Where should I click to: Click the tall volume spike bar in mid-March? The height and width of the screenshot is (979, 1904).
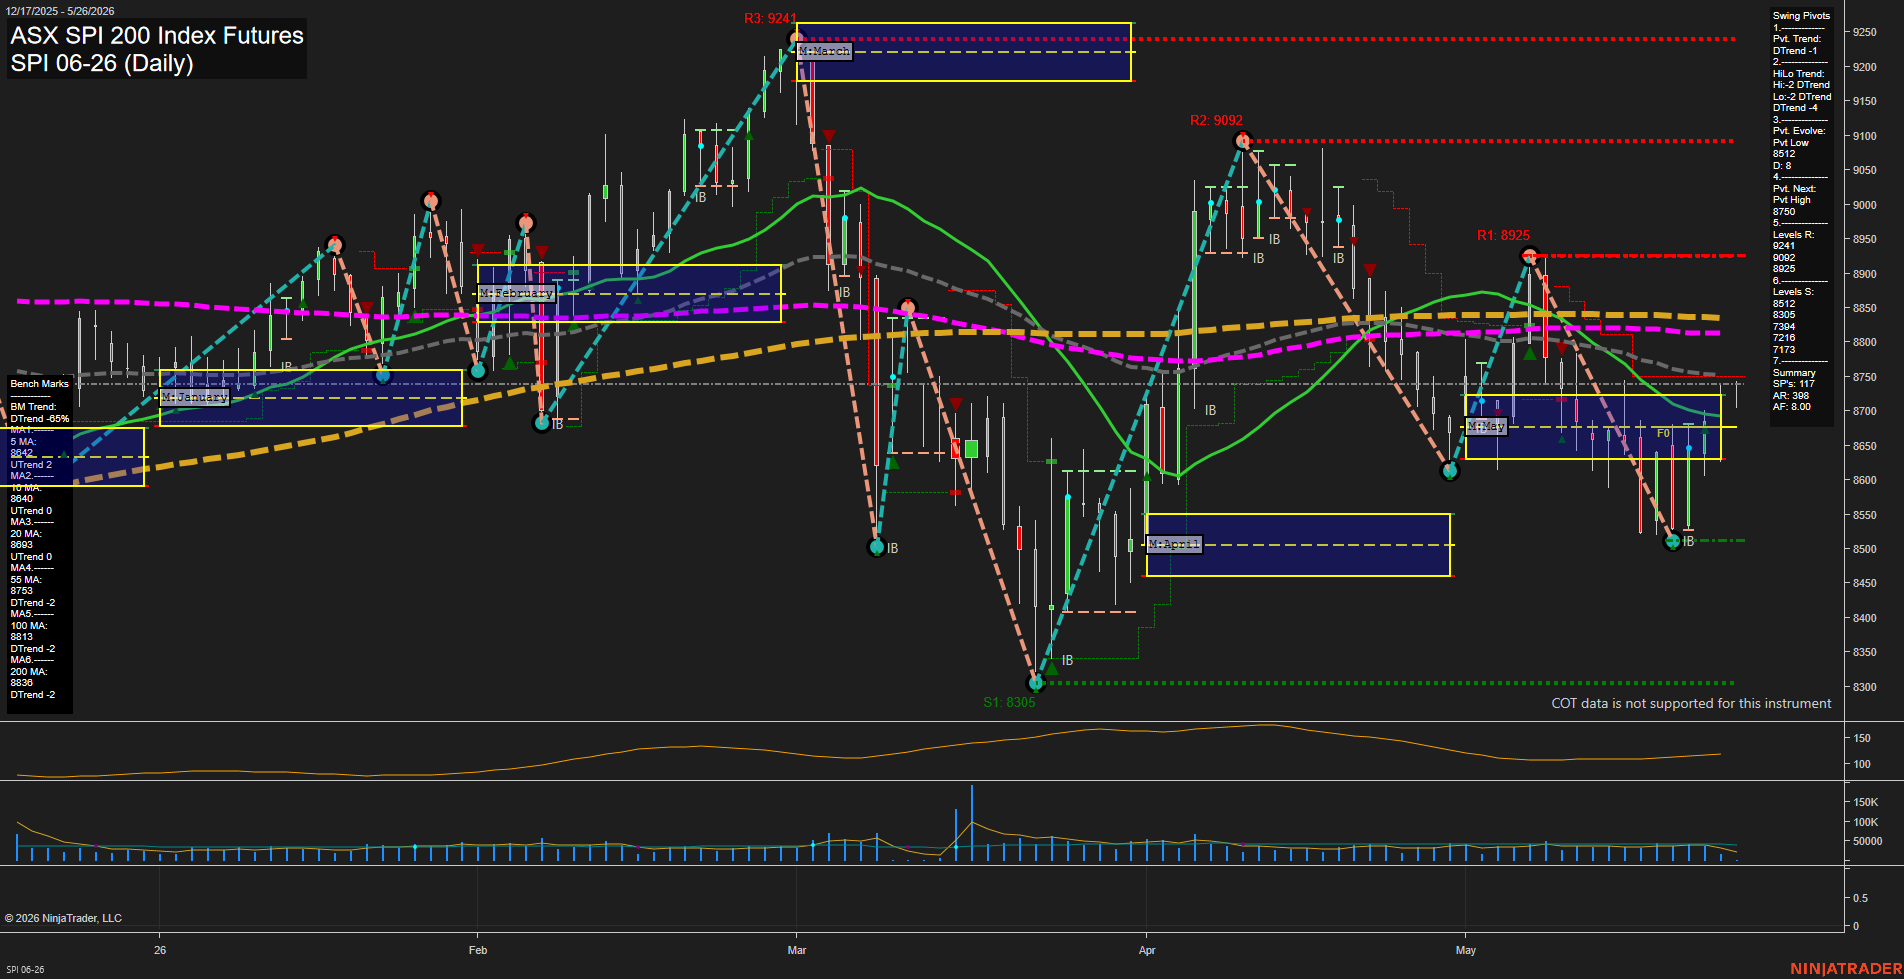click(x=971, y=823)
